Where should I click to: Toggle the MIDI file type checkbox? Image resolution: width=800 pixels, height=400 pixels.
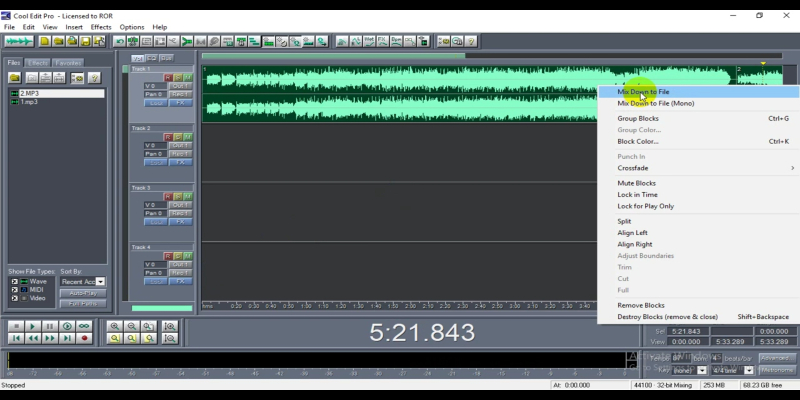tap(14, 289)
